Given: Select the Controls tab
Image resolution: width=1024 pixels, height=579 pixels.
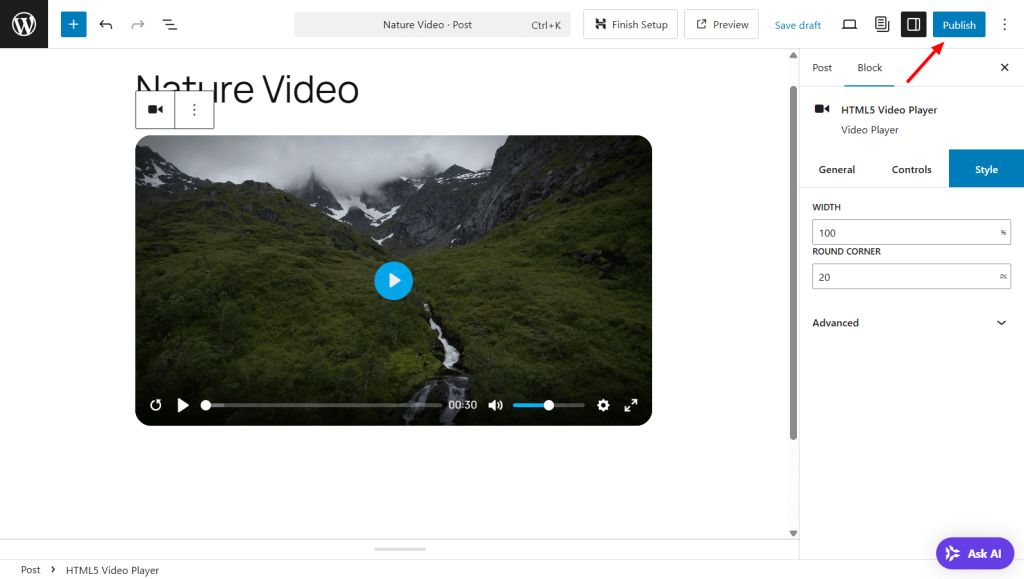Looking at the screenshot, I should coord(911,170).
